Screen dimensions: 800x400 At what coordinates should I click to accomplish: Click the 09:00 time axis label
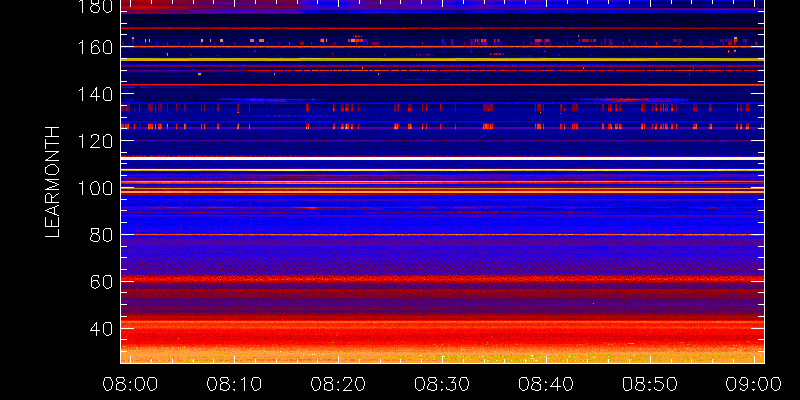754,384
